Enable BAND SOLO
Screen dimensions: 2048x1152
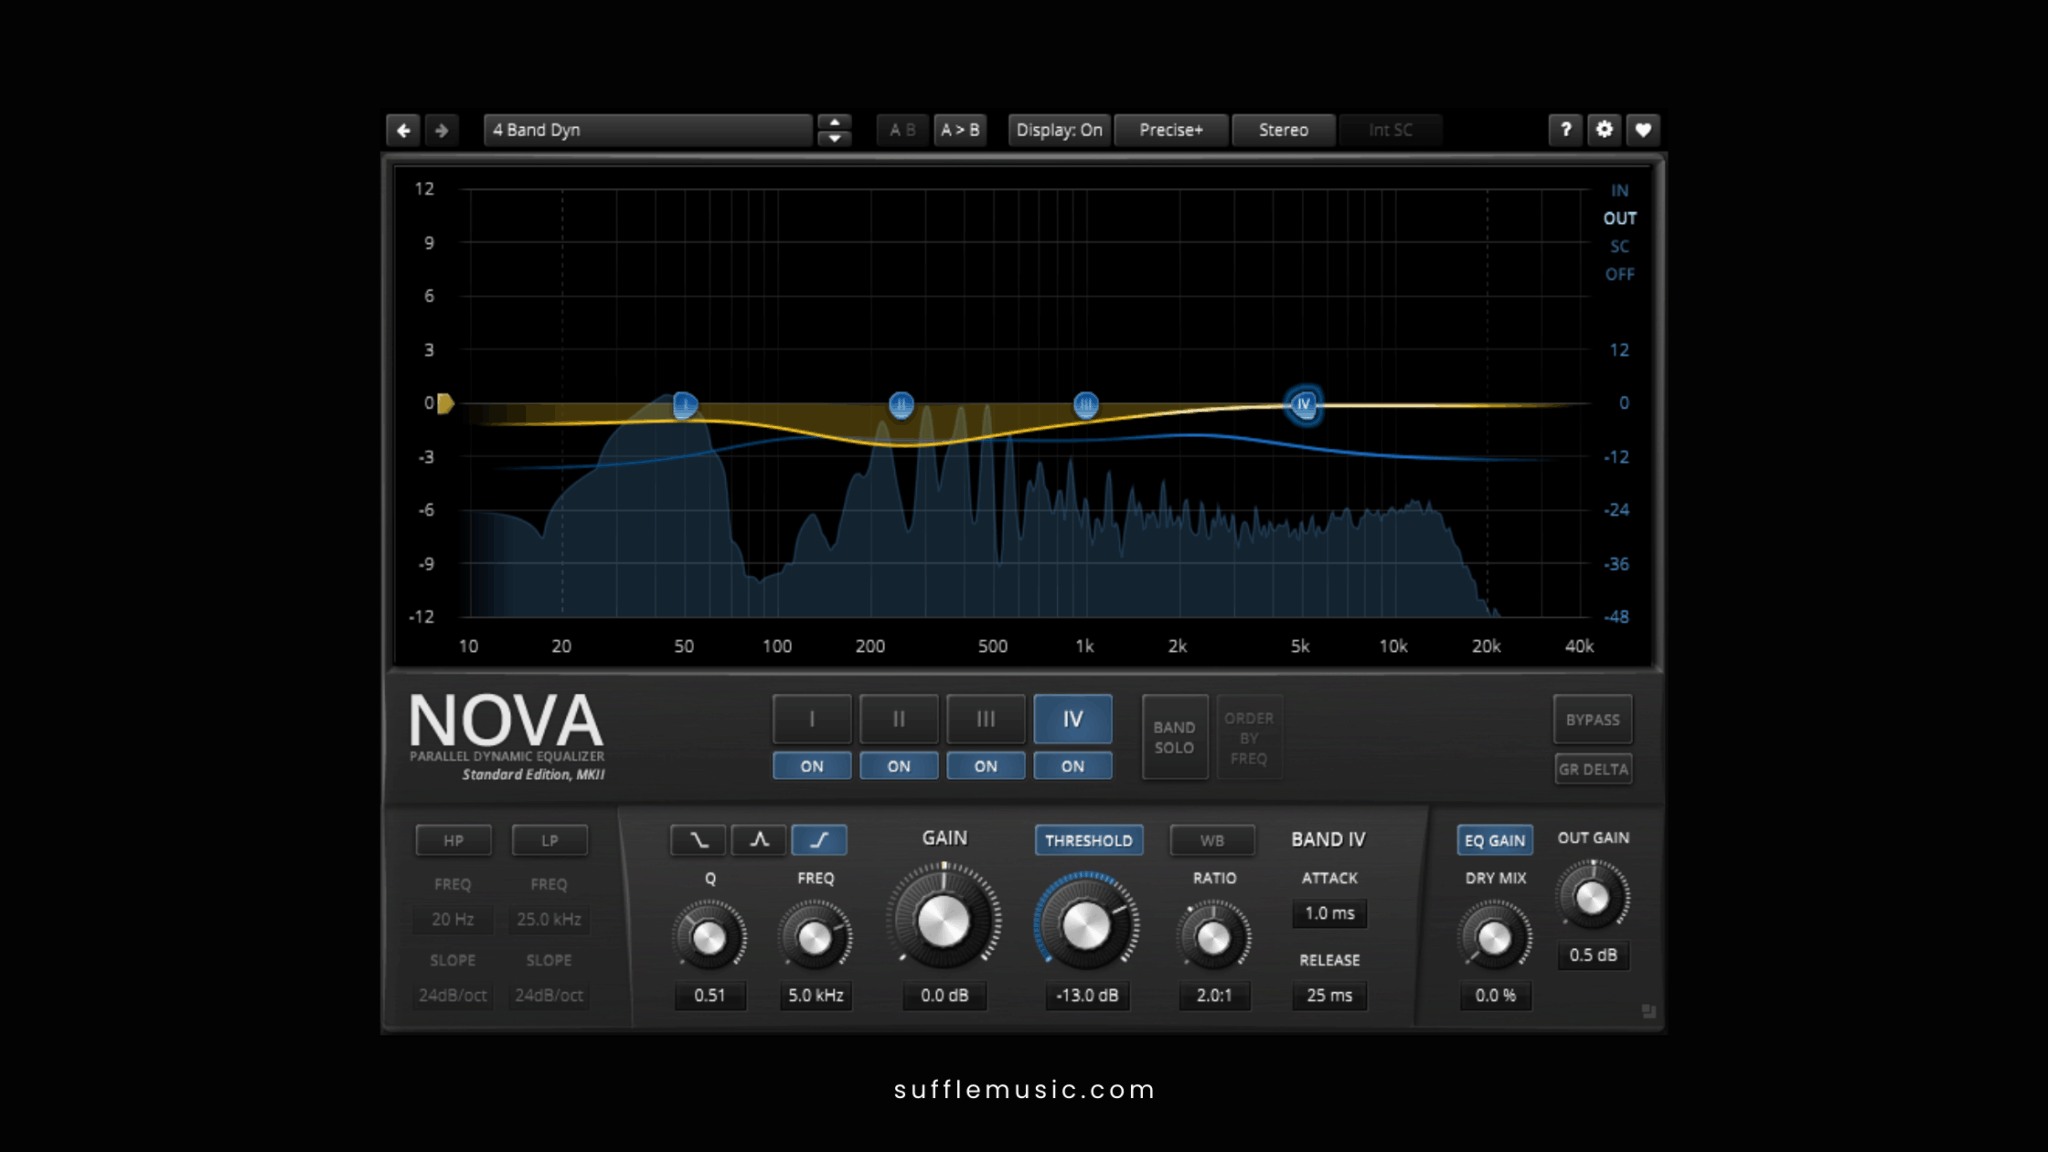point(1175,737)
